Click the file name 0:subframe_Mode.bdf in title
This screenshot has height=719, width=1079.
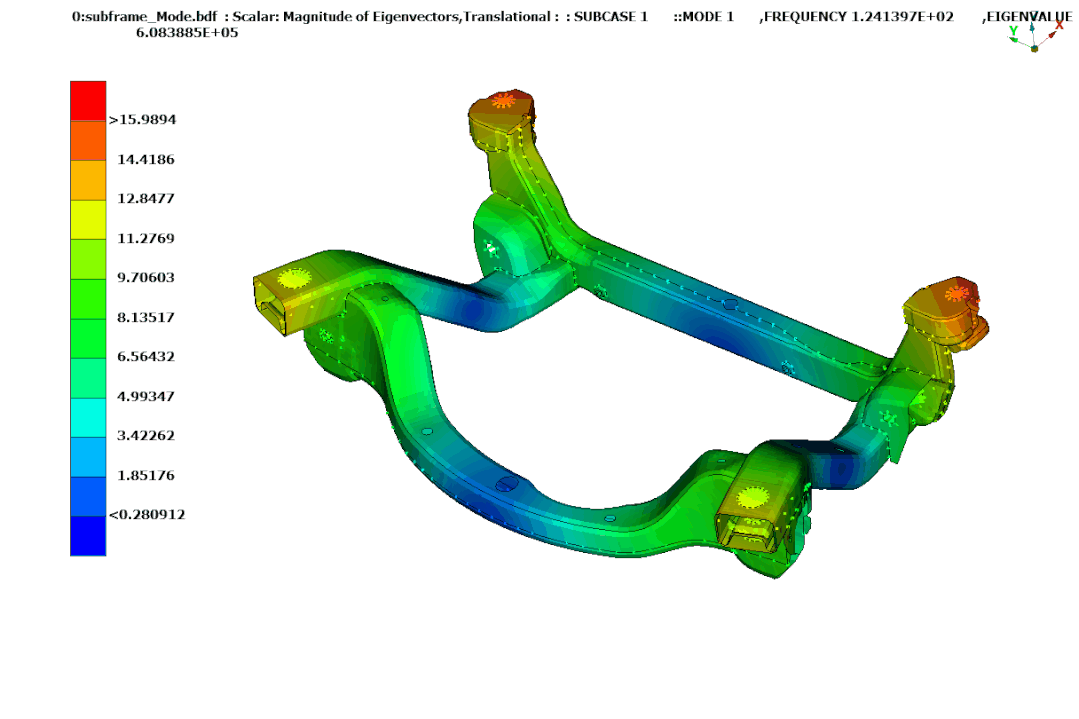[145, 17]
